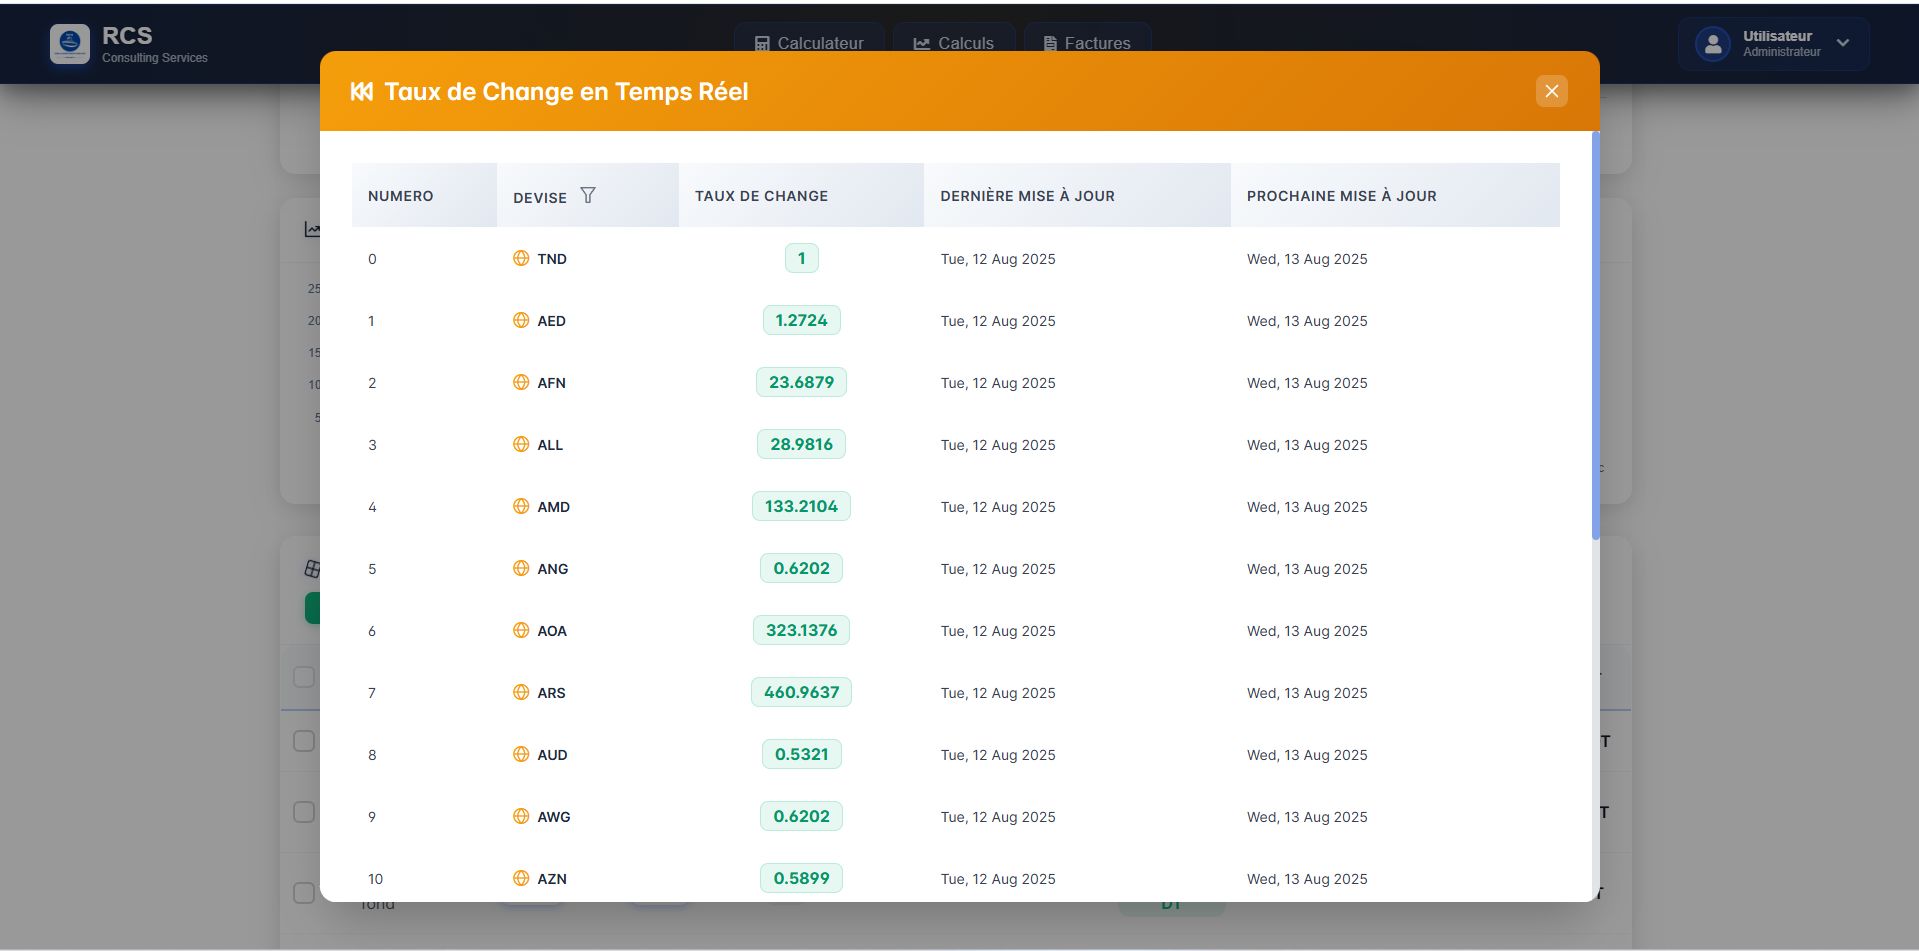Click the globe icon next to AED

point(521,320)
